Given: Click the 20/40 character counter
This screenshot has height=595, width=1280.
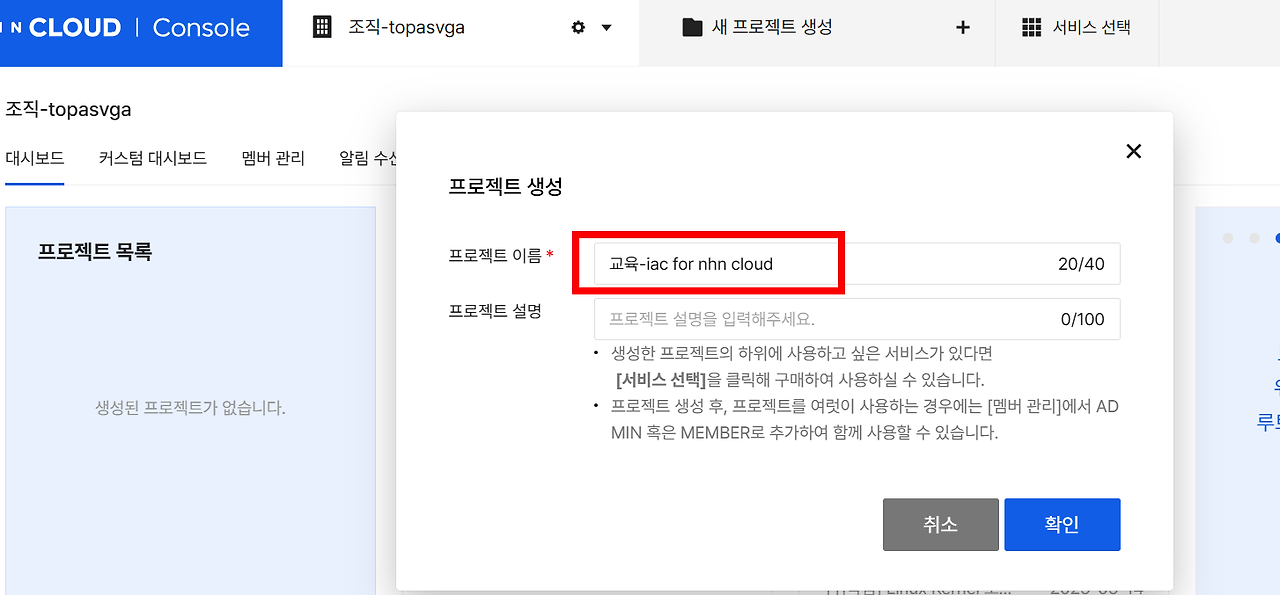Looking at the screenshot, I should click(x=1081, y=264).
